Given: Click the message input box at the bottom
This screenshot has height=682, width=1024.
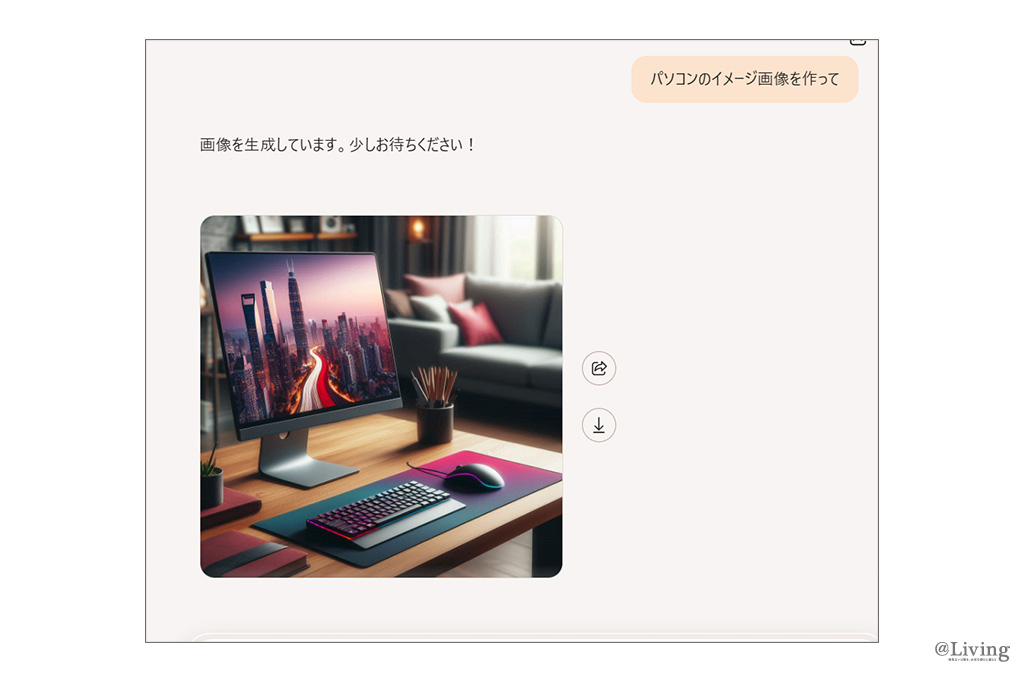Looking at the screenshot, I should [x=530, y=637].
